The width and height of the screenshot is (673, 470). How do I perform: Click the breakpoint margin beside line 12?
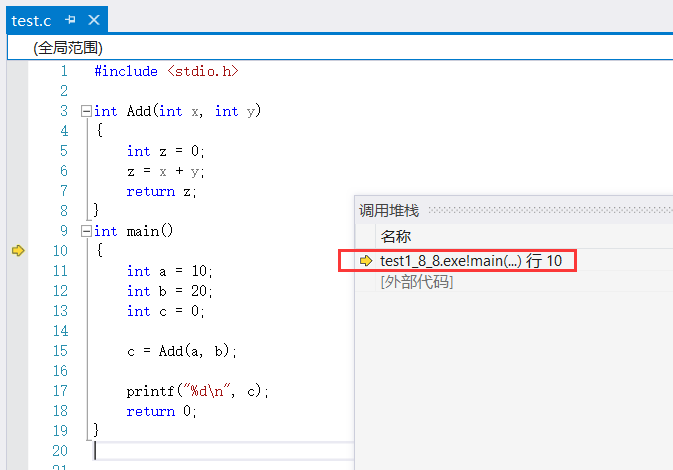[18, 291]
